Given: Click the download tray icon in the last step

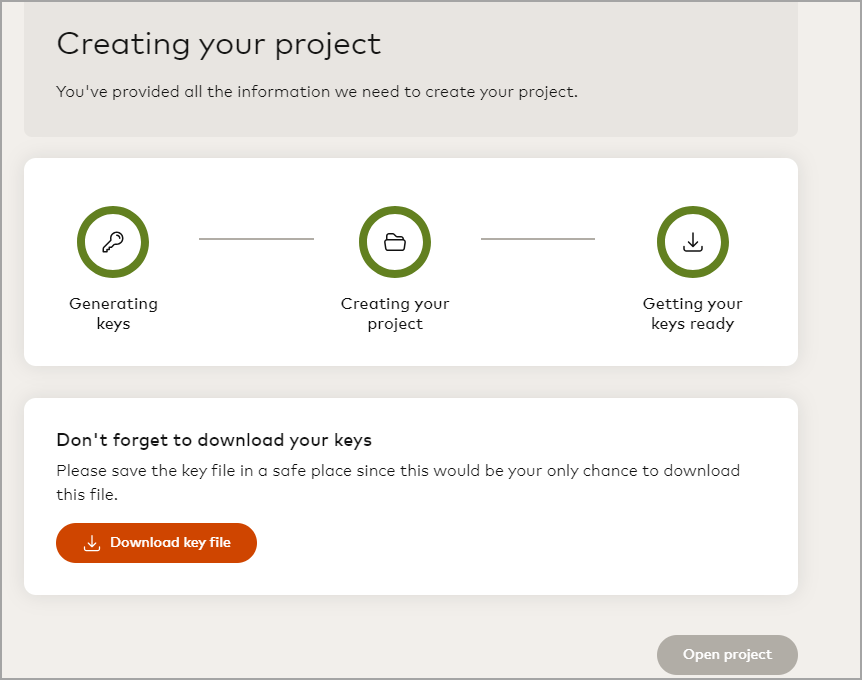Looking at the screenshot, I should (x=692, y=242).
